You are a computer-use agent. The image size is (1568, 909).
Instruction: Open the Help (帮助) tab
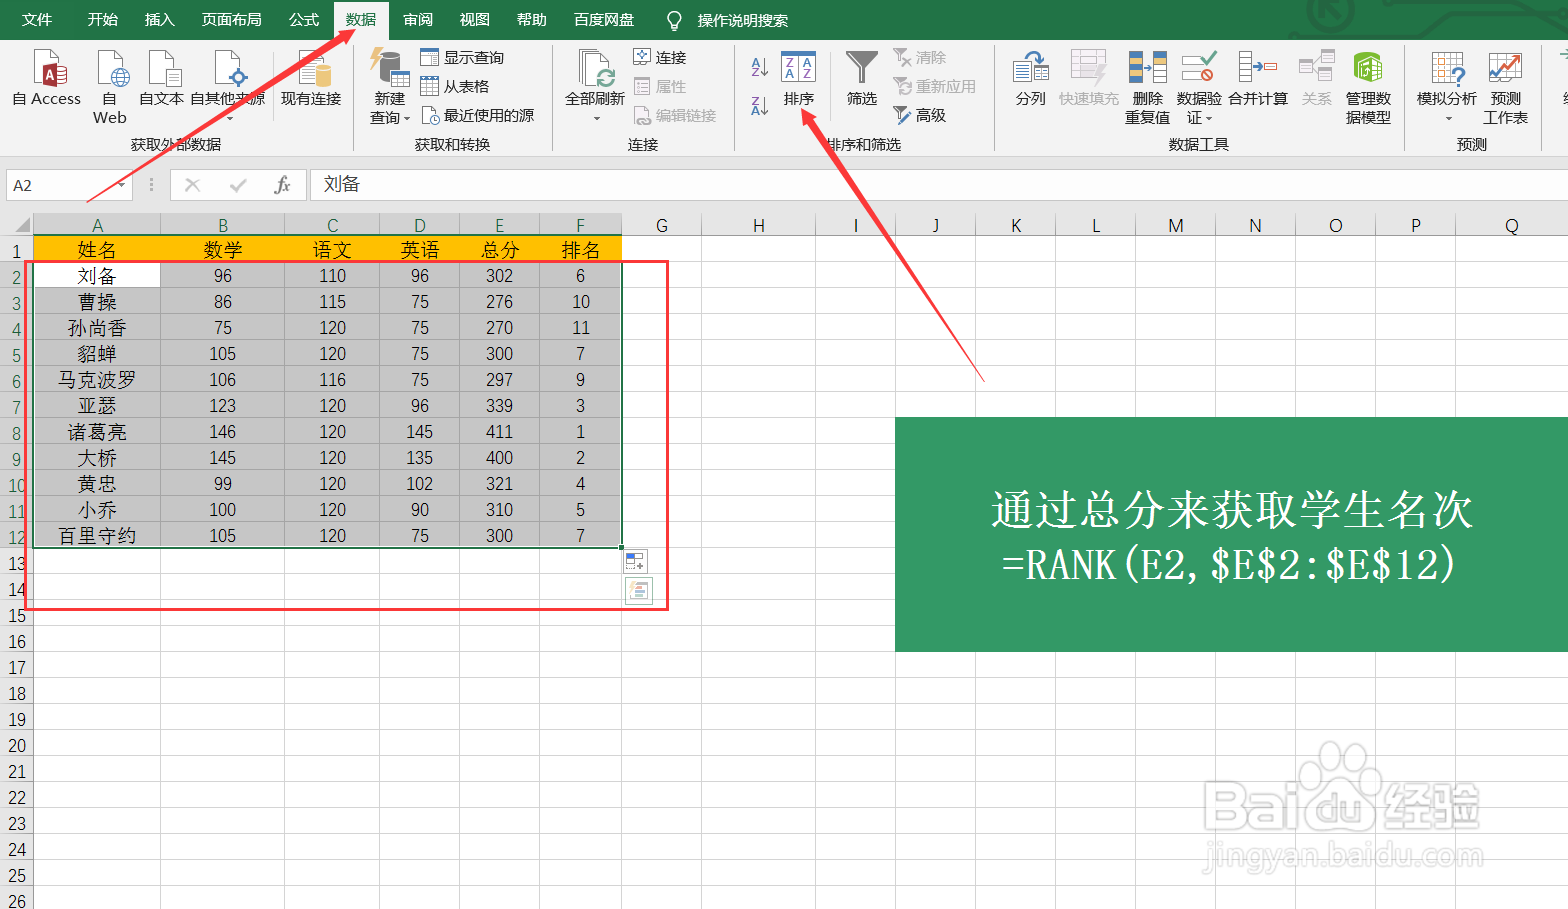pos(532,20)
